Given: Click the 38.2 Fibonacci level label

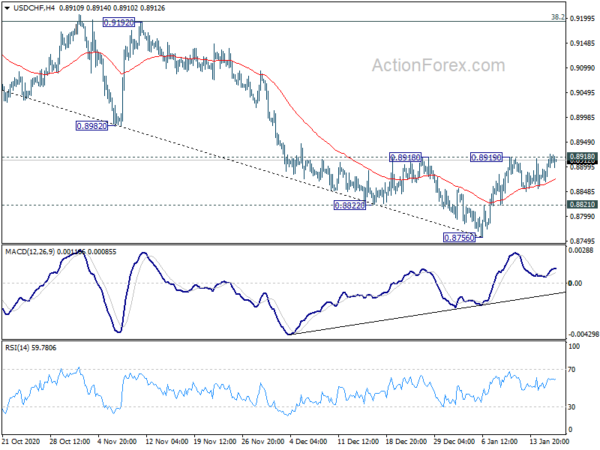Looking at the screenshot, I should (558, 17).
